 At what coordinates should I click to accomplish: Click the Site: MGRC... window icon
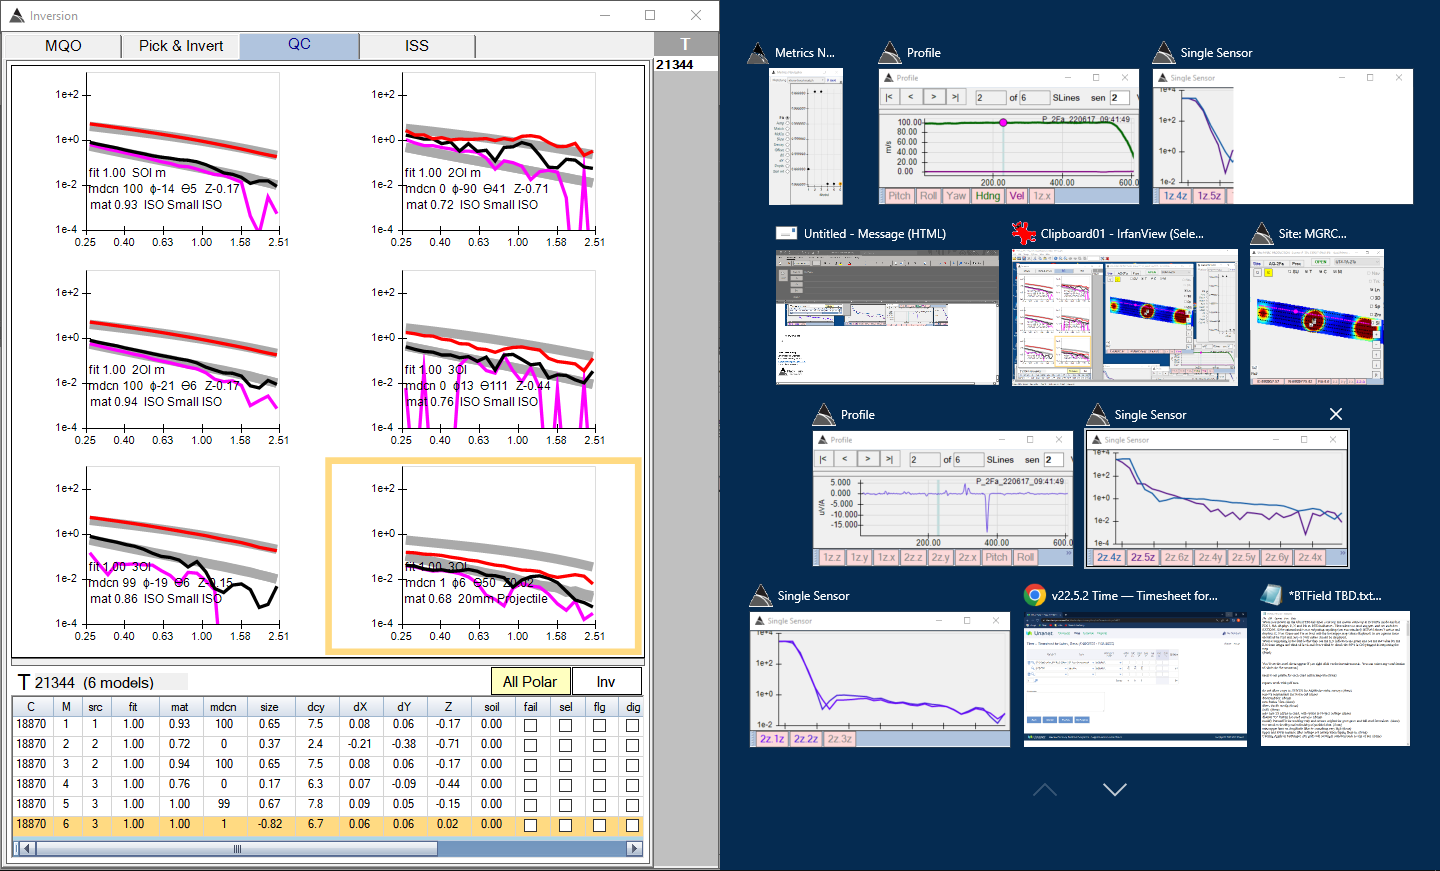[1262, 233]
